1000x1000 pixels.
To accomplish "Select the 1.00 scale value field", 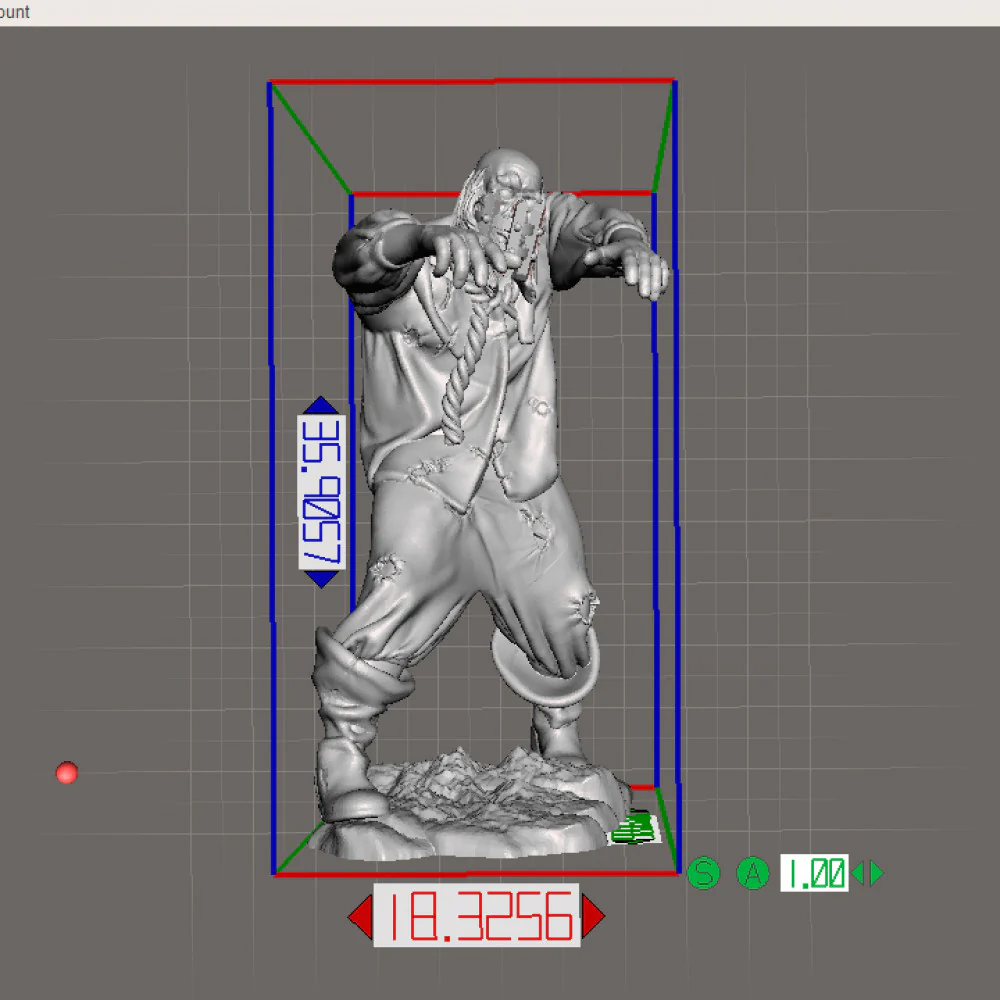I will [814, 873].
